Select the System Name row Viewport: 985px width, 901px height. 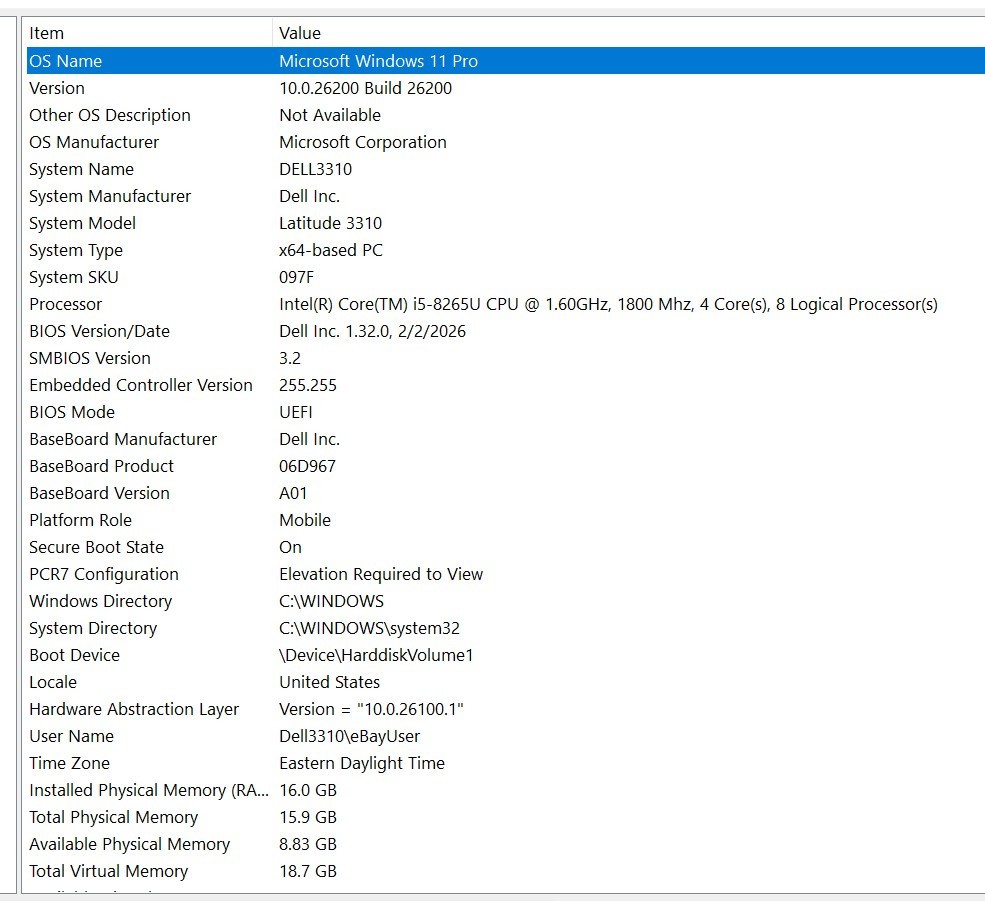pyautogui.click(x=506, y=169)
